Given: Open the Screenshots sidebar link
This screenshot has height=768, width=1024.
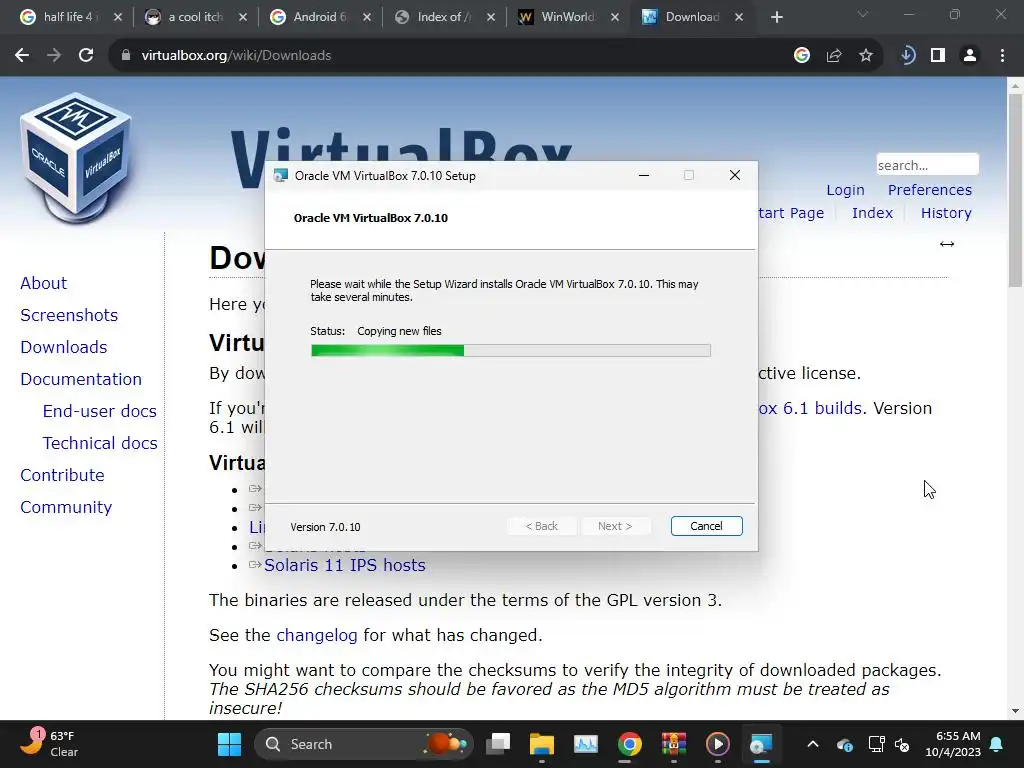Looking at the screenshot, I should click(x=69, y=315).
